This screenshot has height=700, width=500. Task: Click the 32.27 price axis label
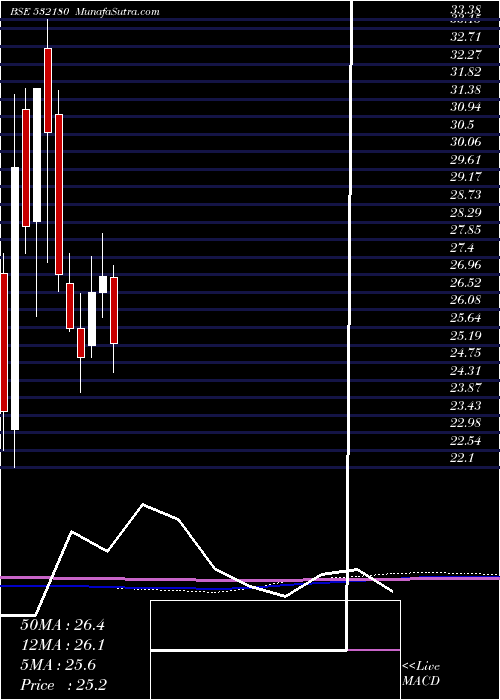466,55
